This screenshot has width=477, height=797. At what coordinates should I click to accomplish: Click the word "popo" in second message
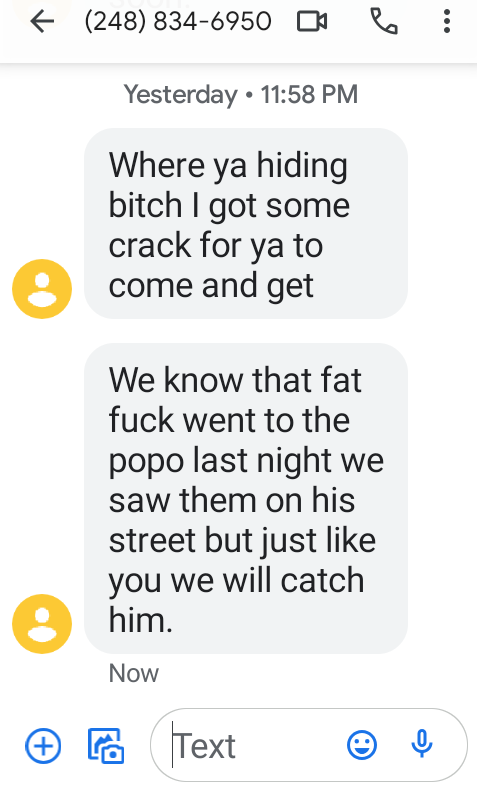pyautogui.click(x=146, y=463)
